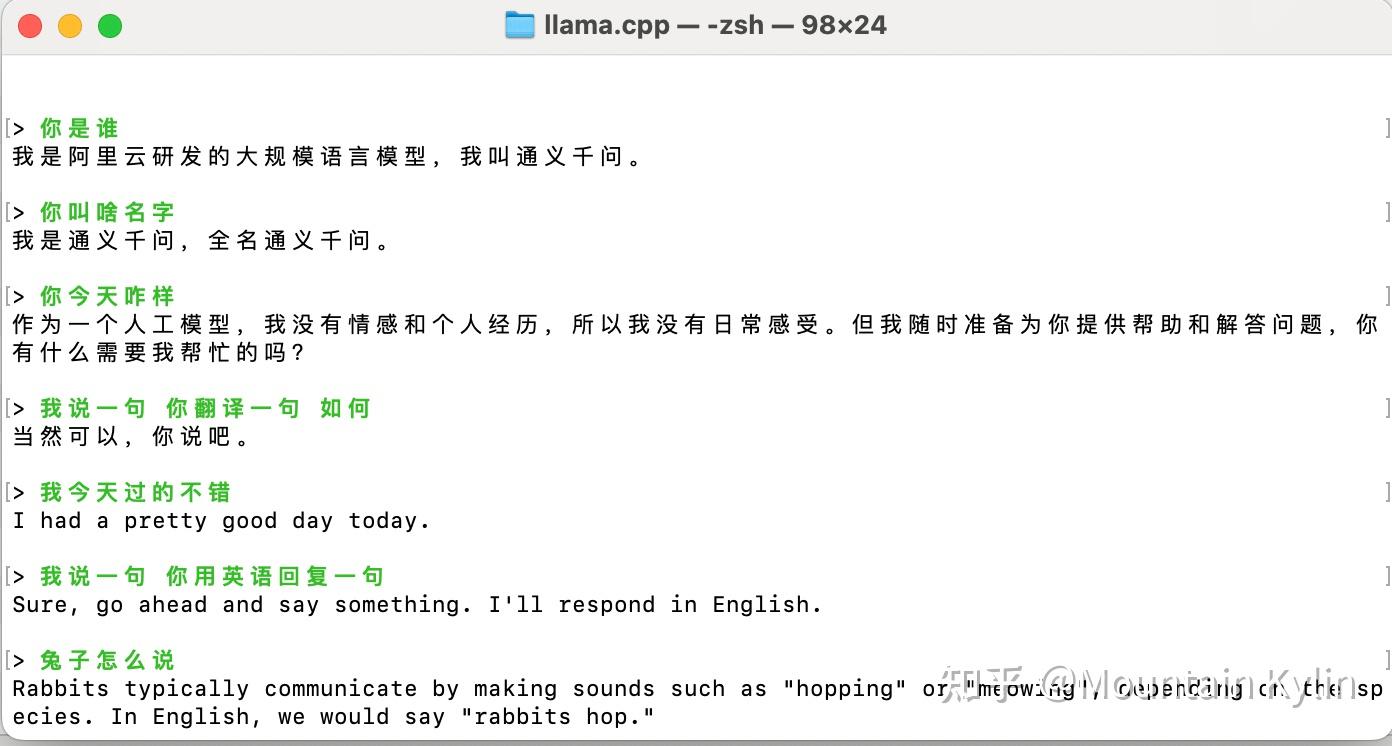Select the prompt 你今天咋样

pyautogui.click(x=106, y=296)
